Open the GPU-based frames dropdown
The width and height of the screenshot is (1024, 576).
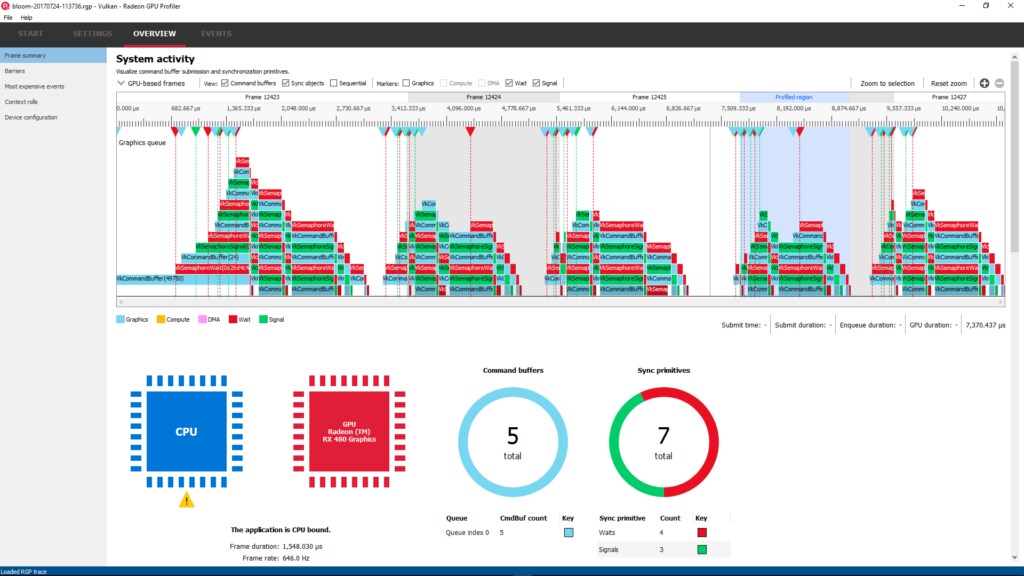tap(151, 83)
